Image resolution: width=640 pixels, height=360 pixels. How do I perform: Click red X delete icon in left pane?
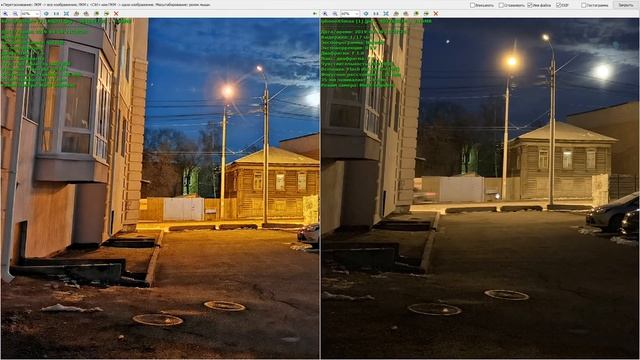(116, 13)
